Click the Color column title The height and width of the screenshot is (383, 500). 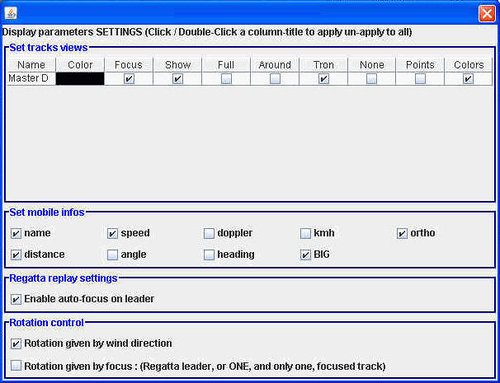[80, 65]
